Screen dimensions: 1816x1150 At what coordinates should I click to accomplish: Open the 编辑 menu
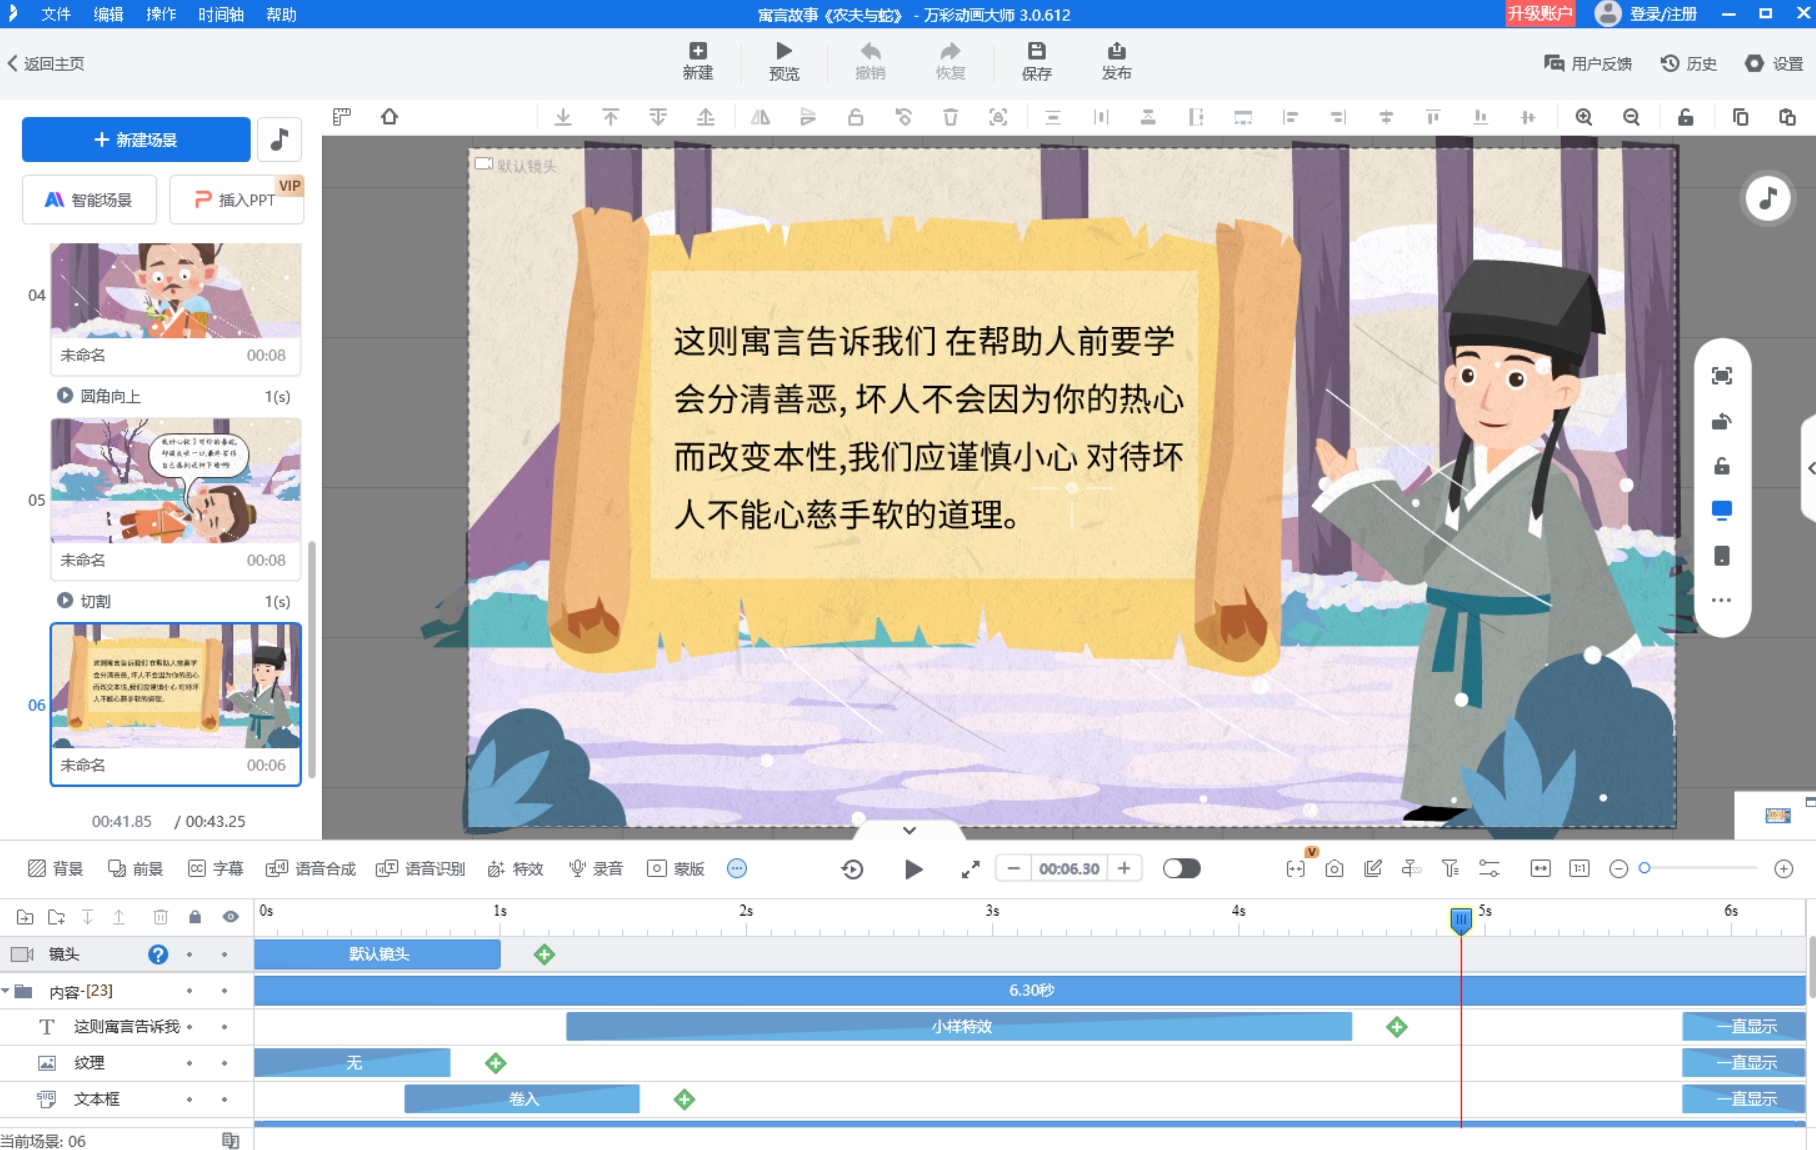[108, 14]
